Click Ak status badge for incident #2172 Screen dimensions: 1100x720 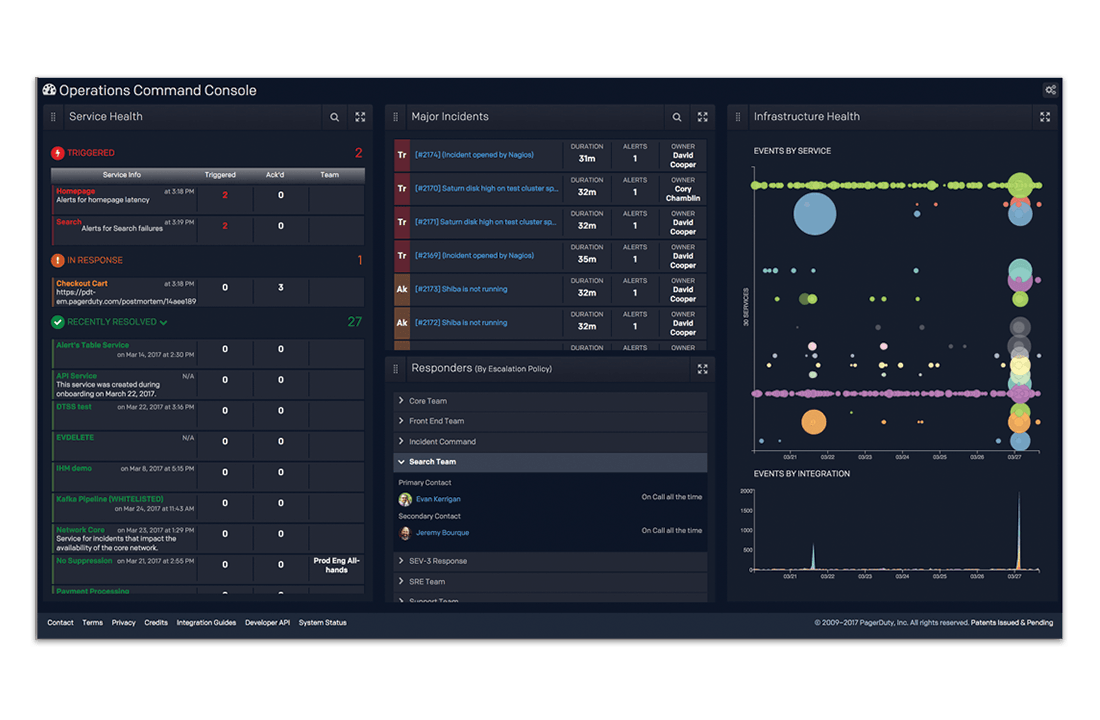(x=402, y=323)
